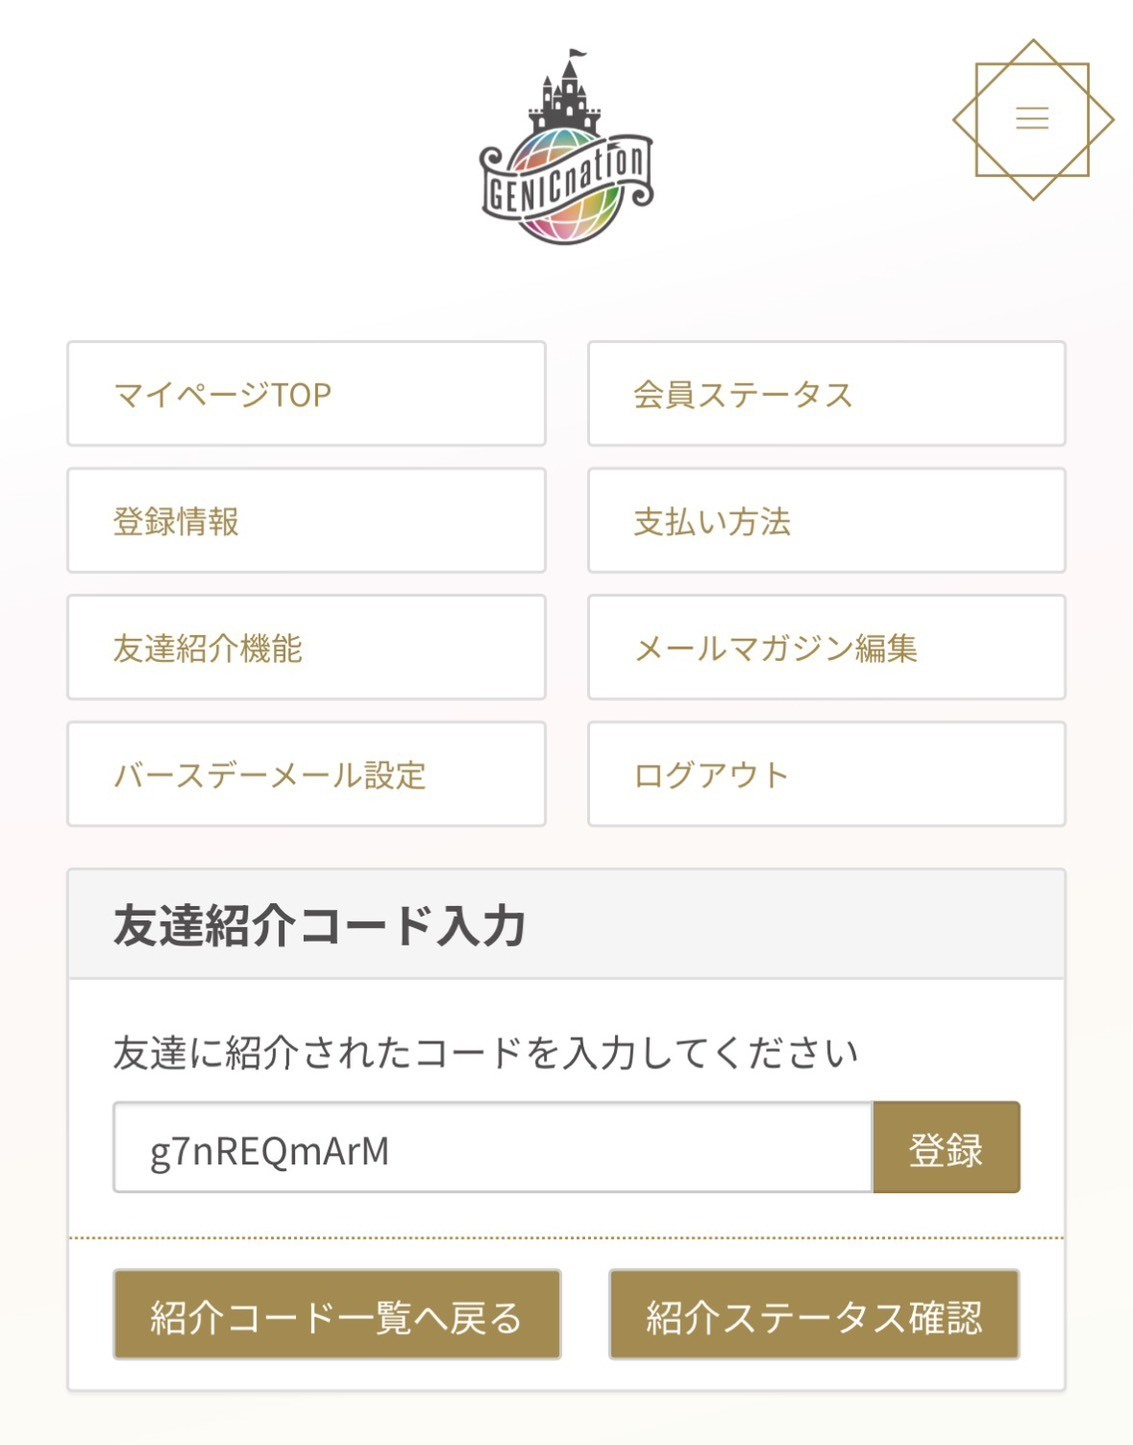Open 支払い方法 settings
The height and width of the screenshot is (1445, 1133).
pyautogui.click(x=826, y=521)
